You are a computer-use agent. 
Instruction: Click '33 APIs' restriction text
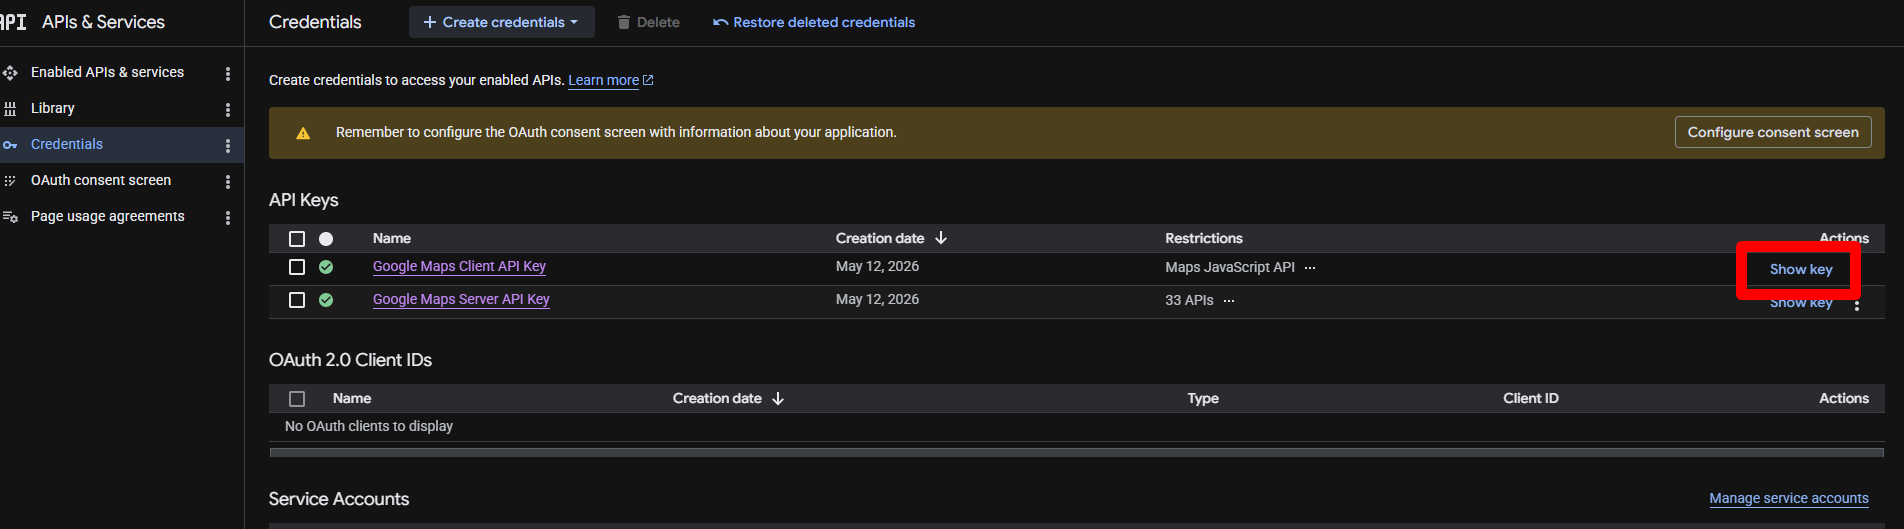coord(1189,300)
